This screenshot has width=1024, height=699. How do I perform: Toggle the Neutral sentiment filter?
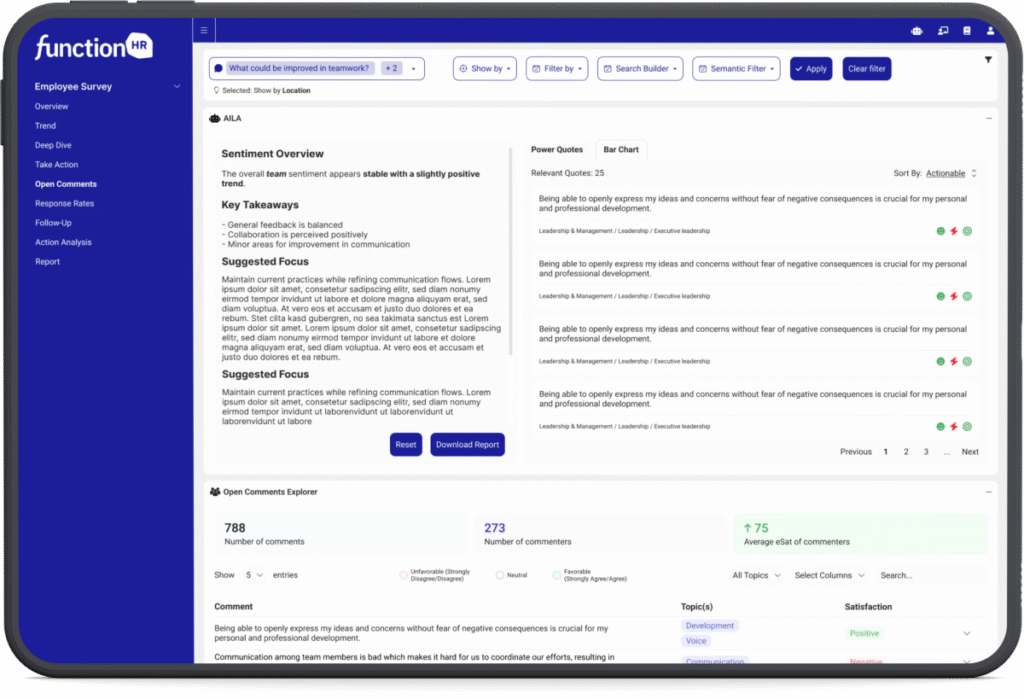(x=500, y=575)
